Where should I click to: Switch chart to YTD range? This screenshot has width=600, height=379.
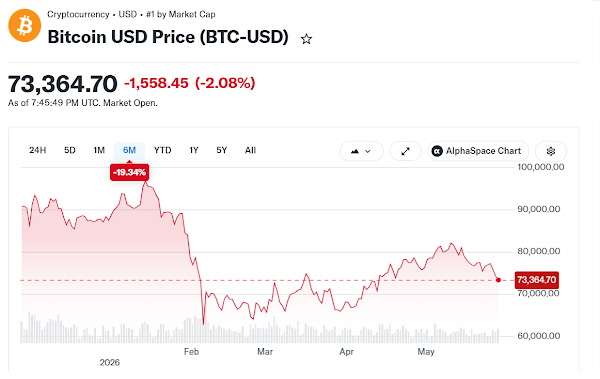(x=163, y=150)
